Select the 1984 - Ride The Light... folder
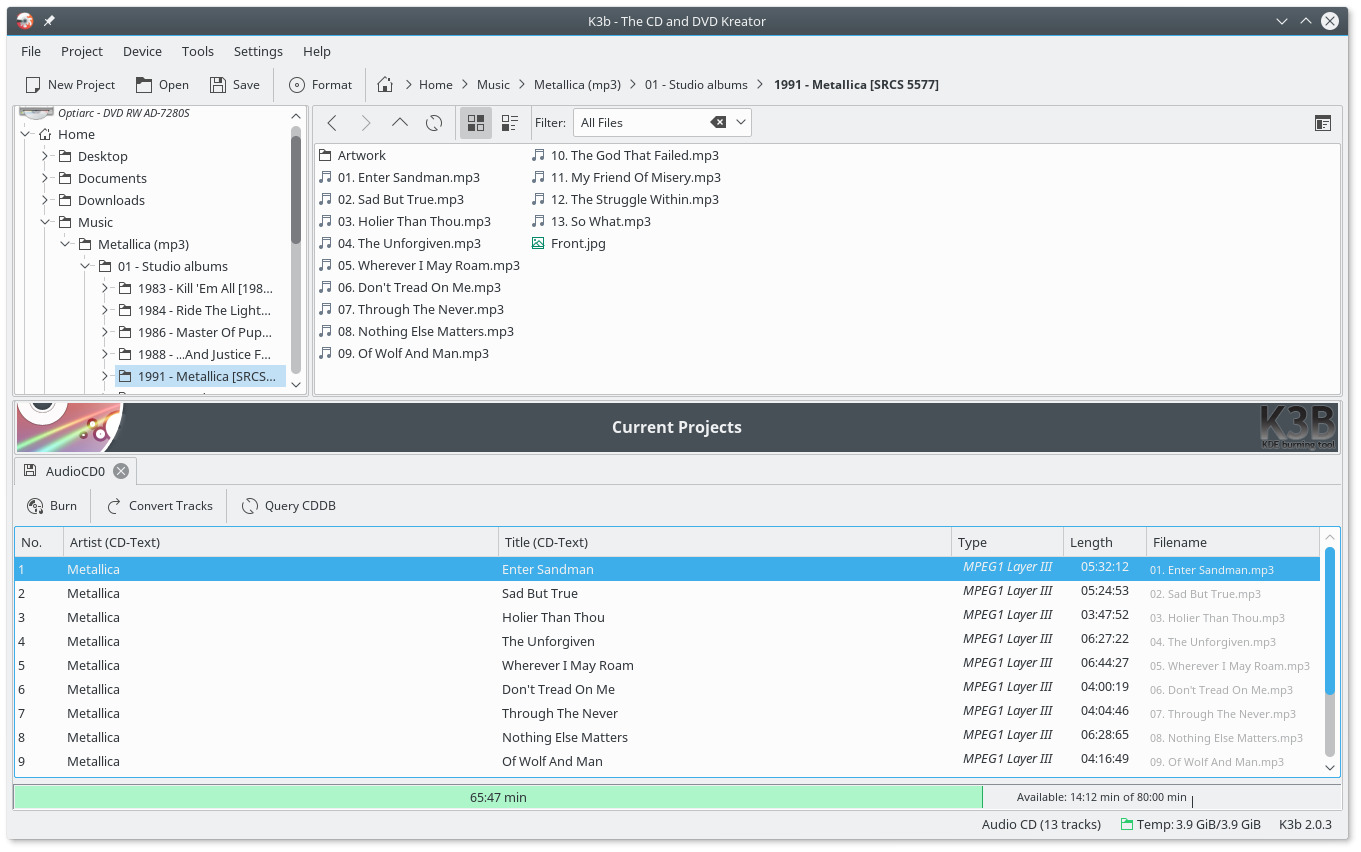1361x852 pixels. [204, 310]
